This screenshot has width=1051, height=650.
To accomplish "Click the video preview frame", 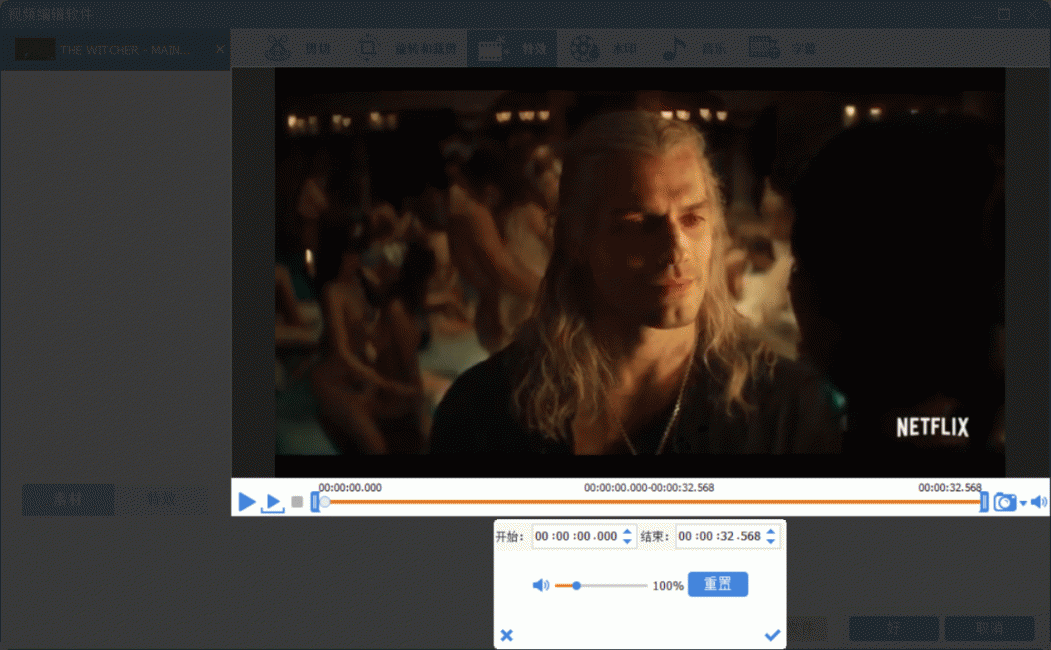I will point(639,272).
